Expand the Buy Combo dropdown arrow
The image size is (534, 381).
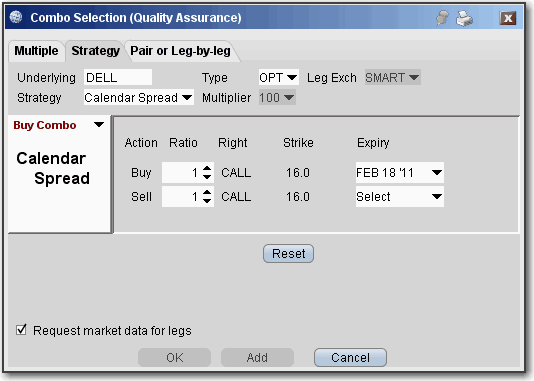click(x=99, y=125)
